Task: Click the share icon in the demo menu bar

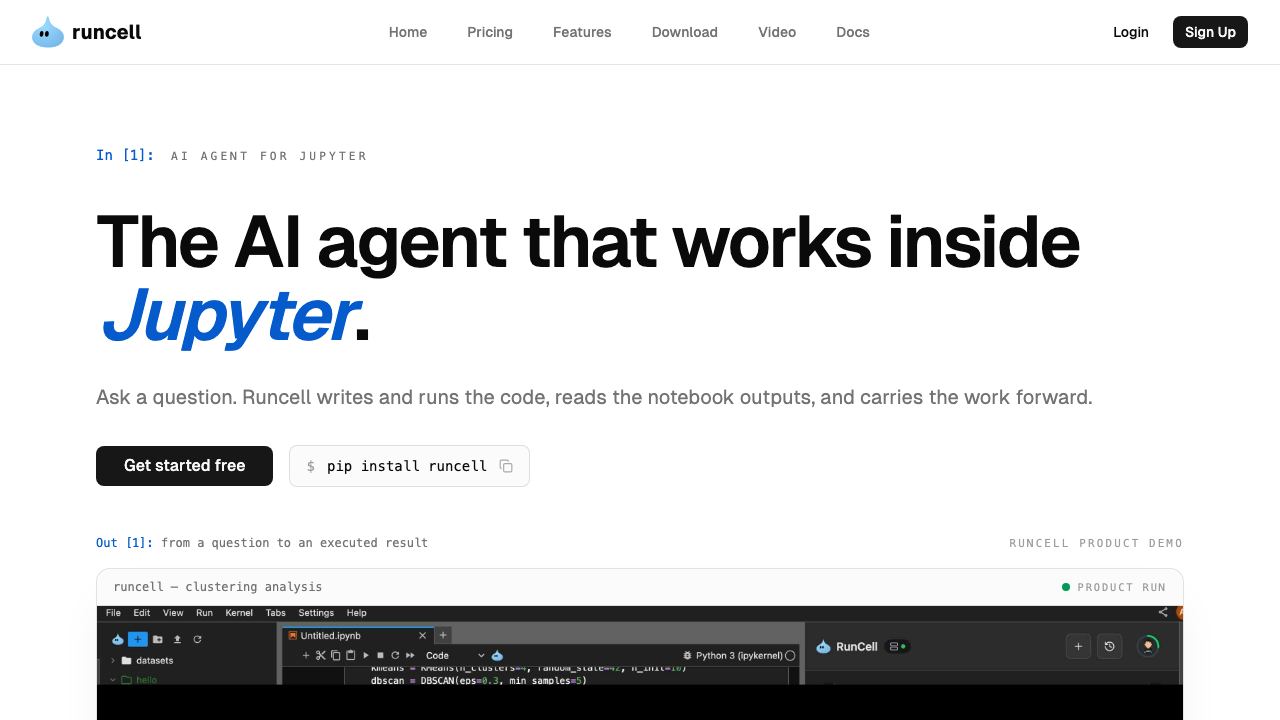Action: click(x=1163, y=613)
